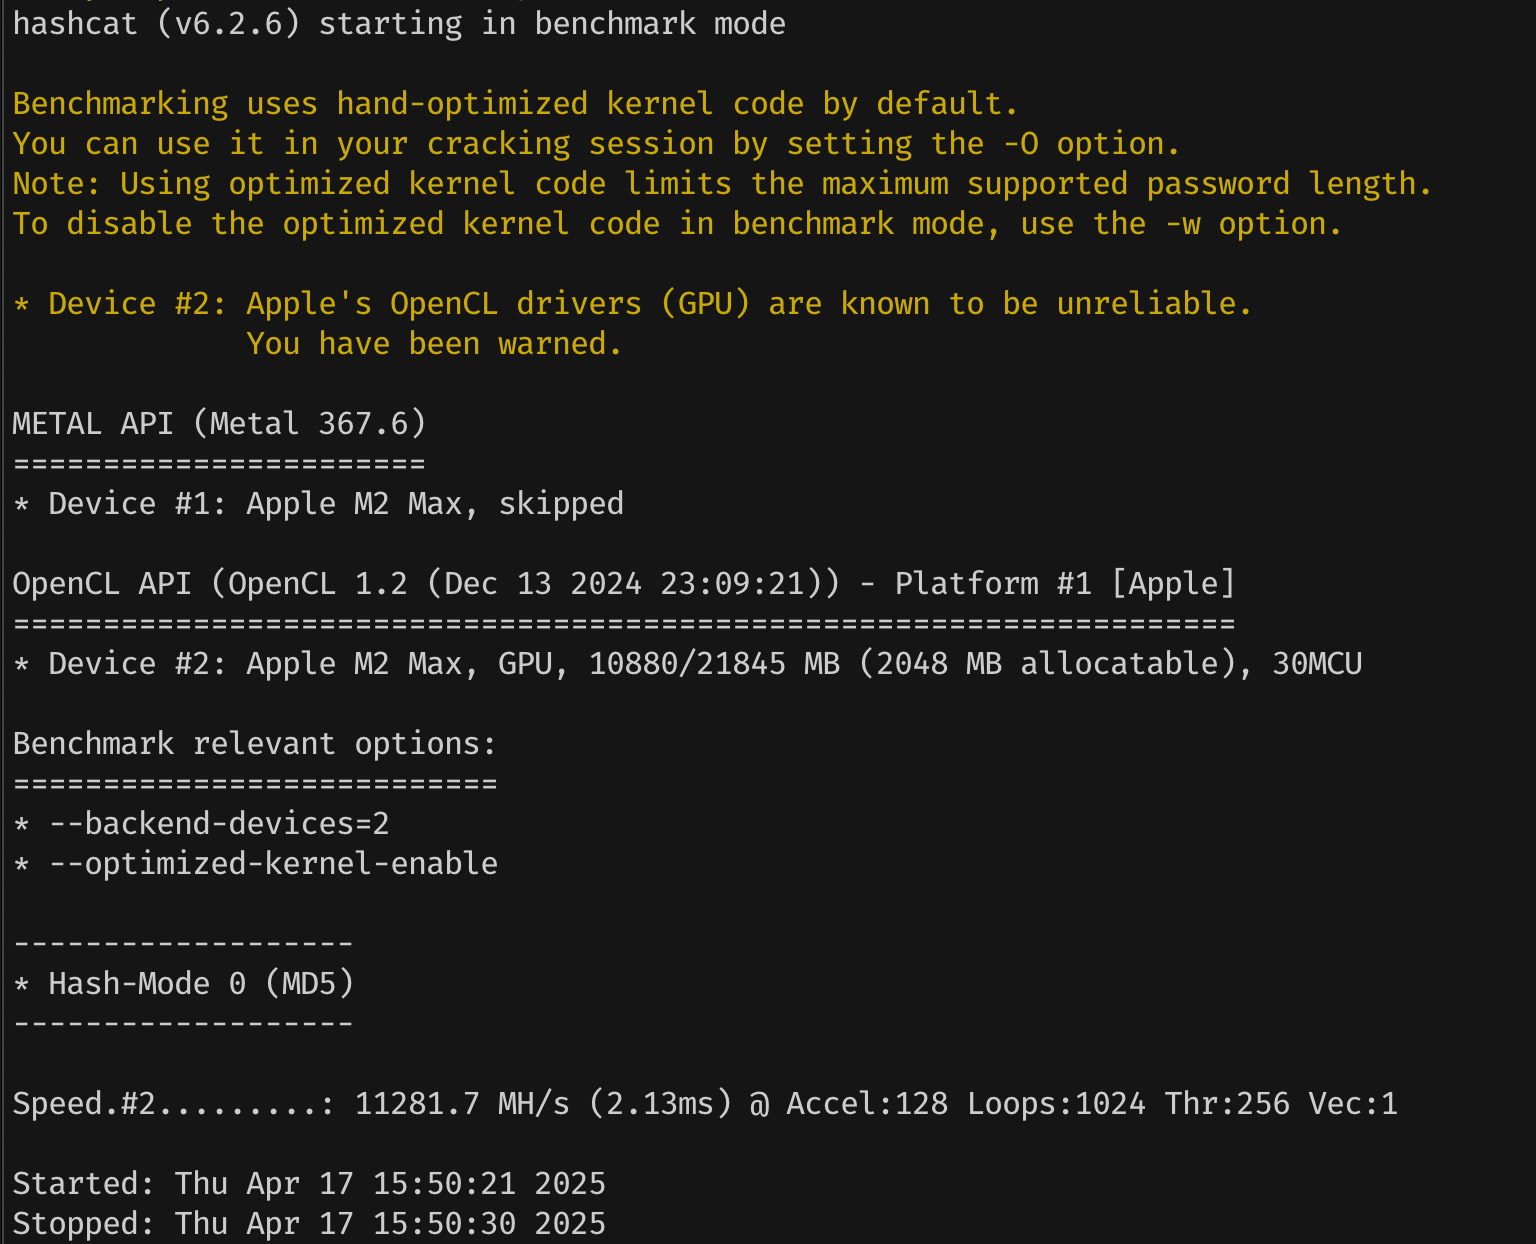Click the -O option text

(1021, 144)
